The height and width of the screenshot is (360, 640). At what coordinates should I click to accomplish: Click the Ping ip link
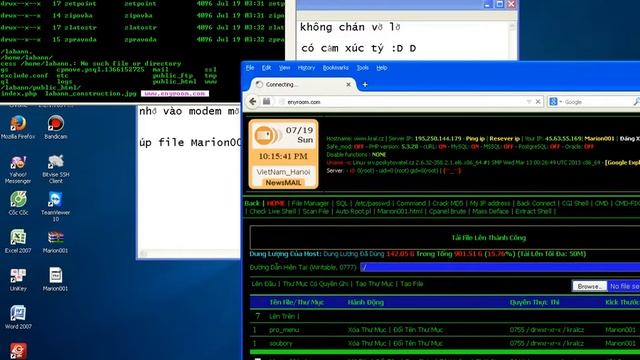[x=475, y=139]
